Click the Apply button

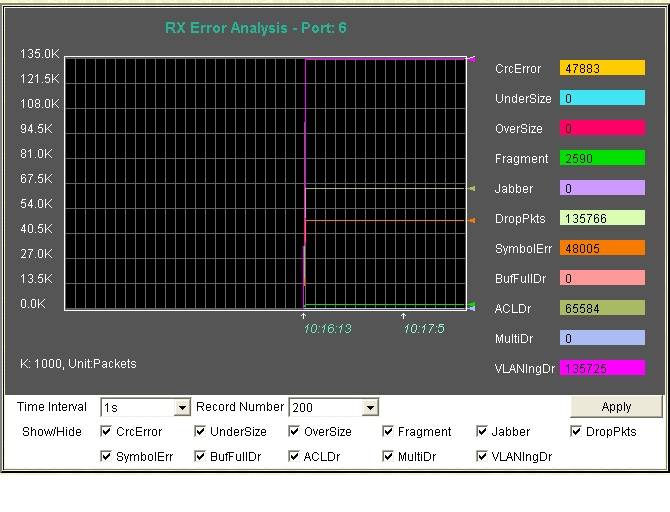616,407
